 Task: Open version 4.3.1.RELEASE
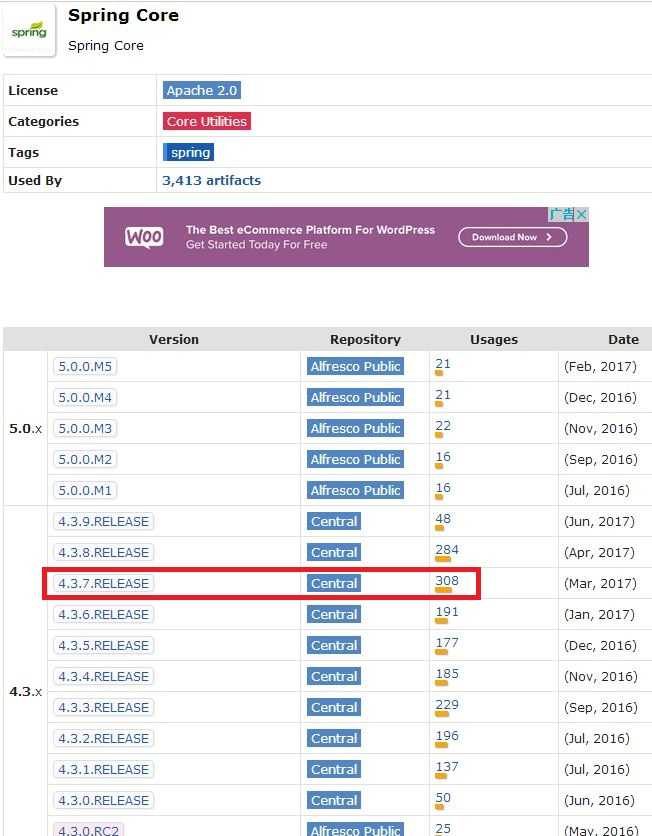pyautogui.click(x=103, y=769)
